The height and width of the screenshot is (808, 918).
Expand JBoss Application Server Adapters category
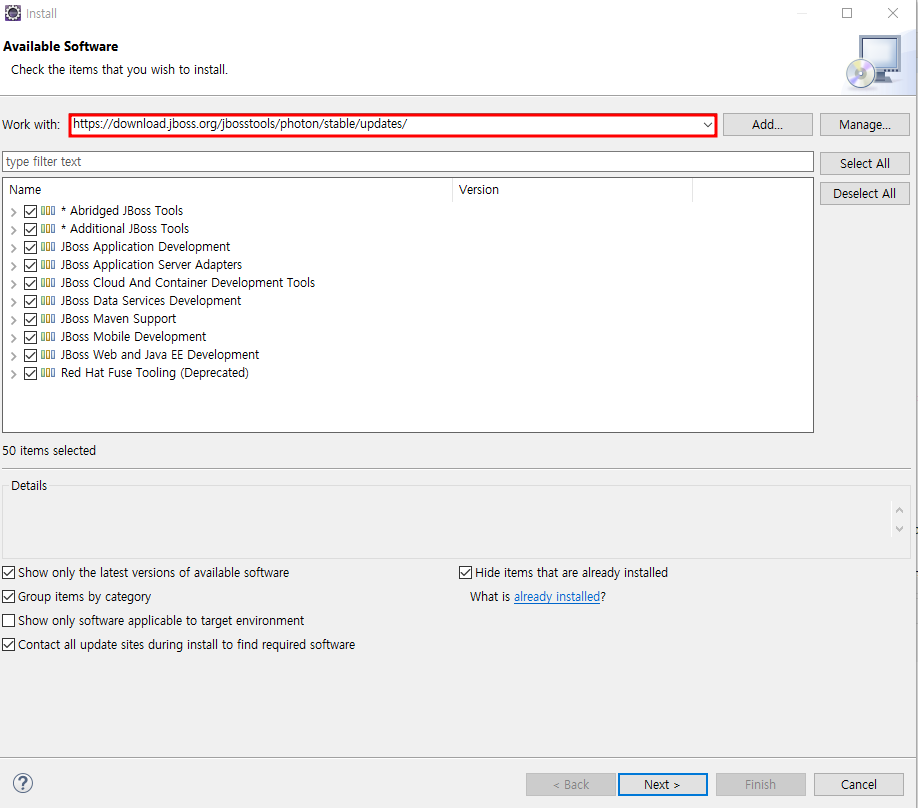click(13, 266)
